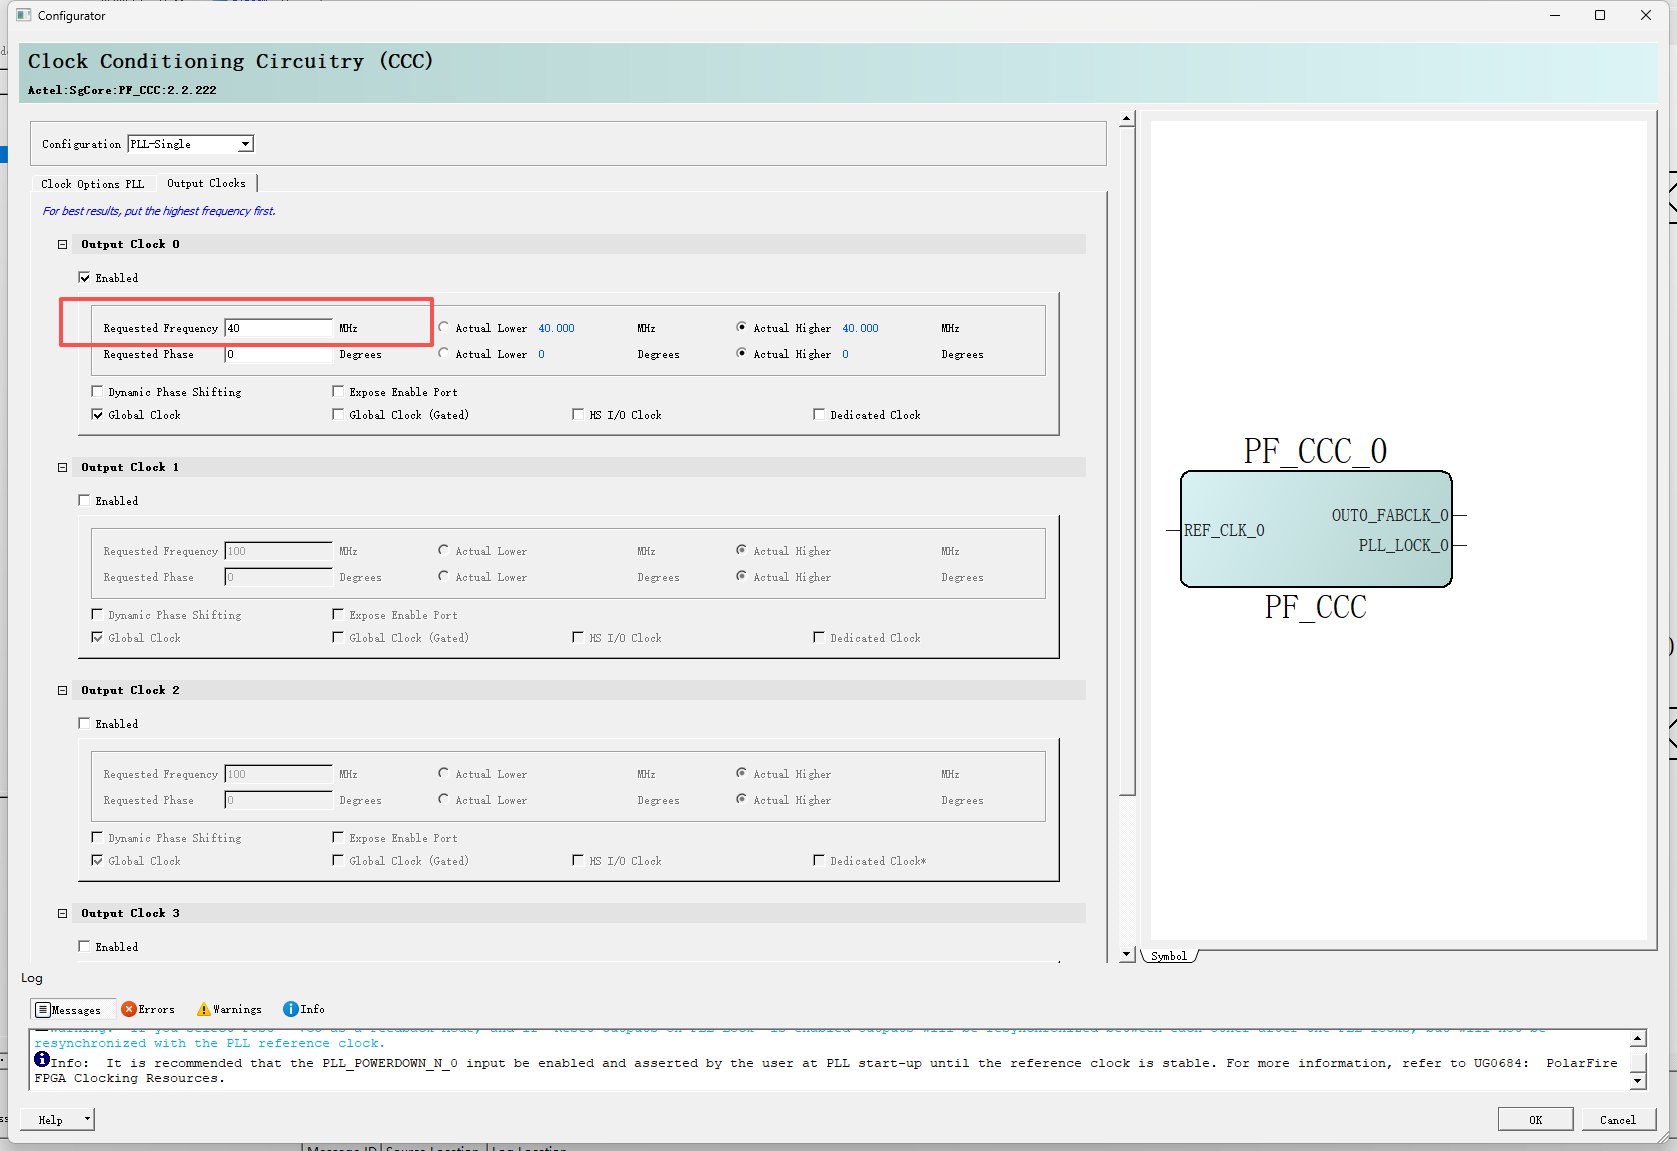Click the REF_CLK_0 pin label
Image resolution: width=1677 pixels, height=1151 pixels.
pos(1224,530)
